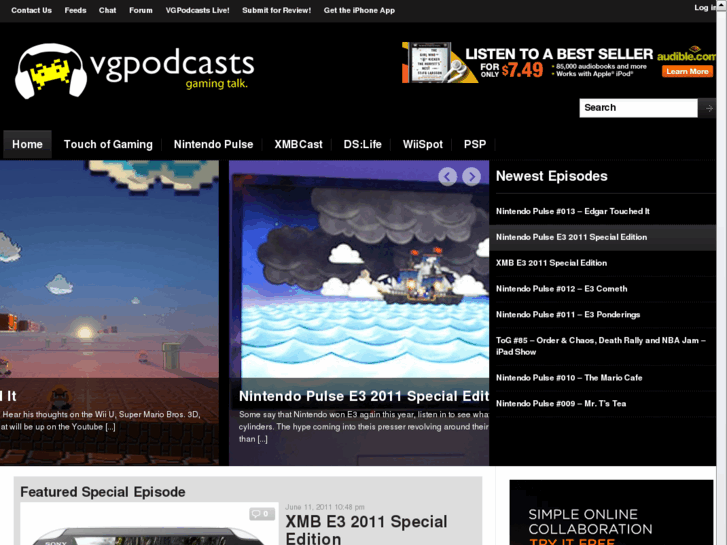Go to the Chat page
Viewport: 727px width, 545px height.
[x=108, y=10]
